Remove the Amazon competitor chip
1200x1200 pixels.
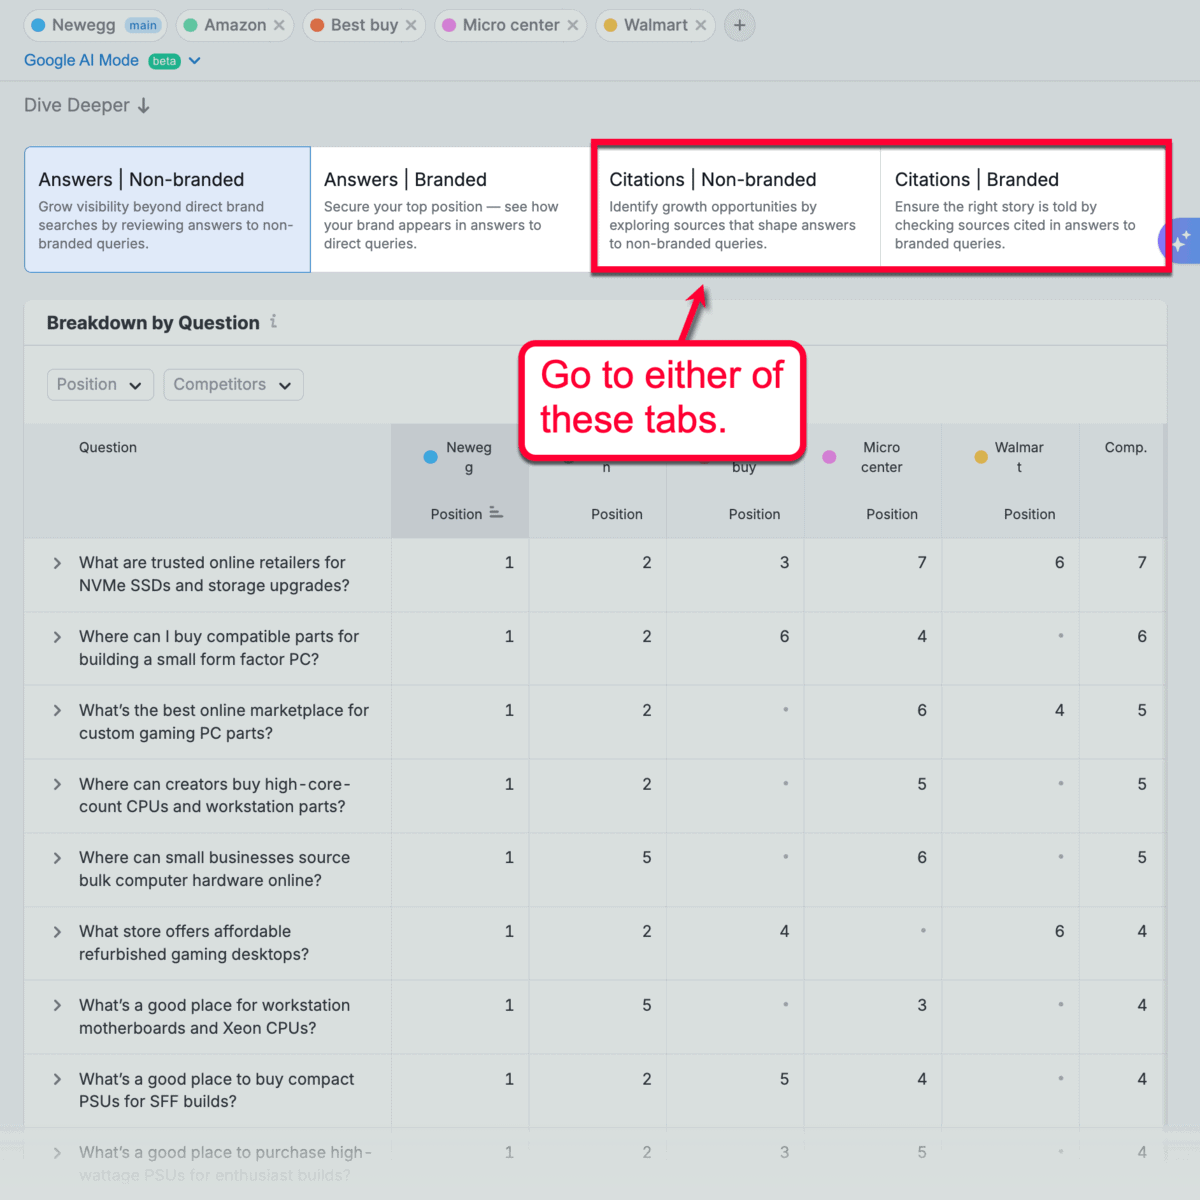[x=278, y=25]
